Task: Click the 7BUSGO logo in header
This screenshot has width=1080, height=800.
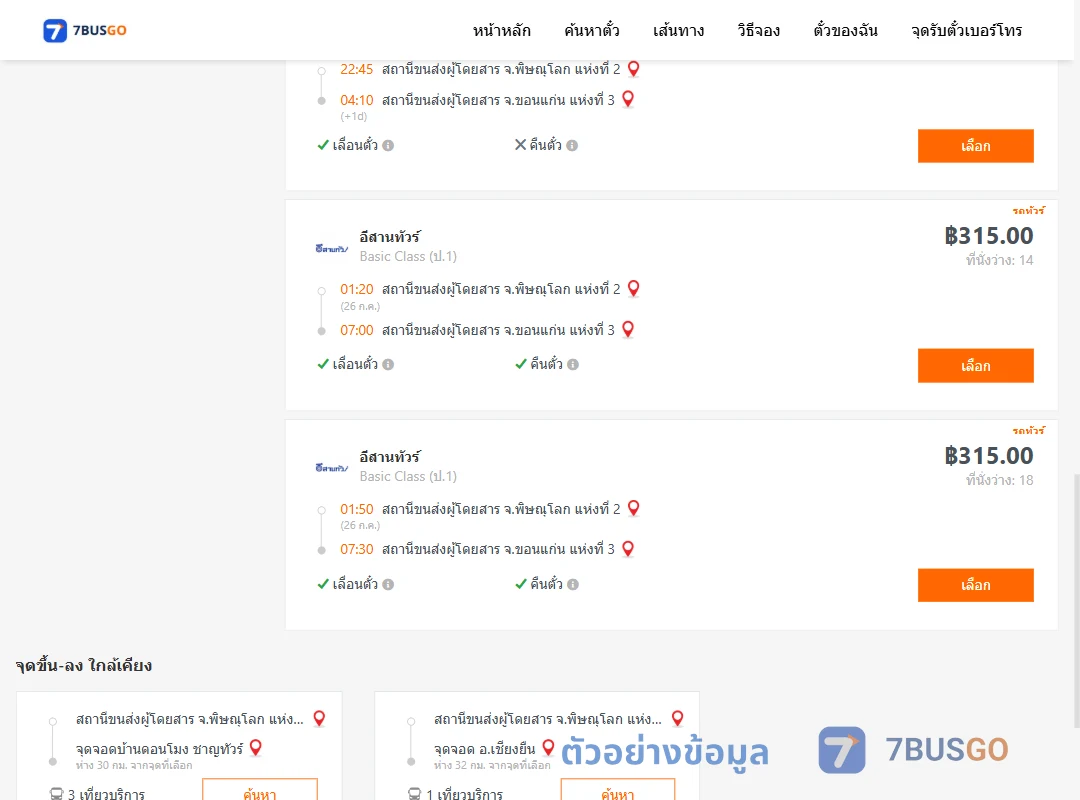Action: (85, 30)
